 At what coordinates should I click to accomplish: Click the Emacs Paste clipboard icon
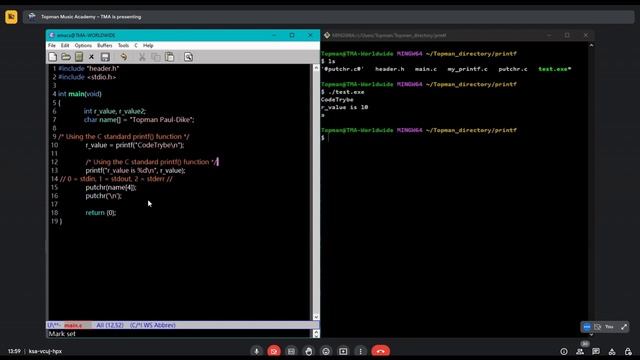(169, 57)
